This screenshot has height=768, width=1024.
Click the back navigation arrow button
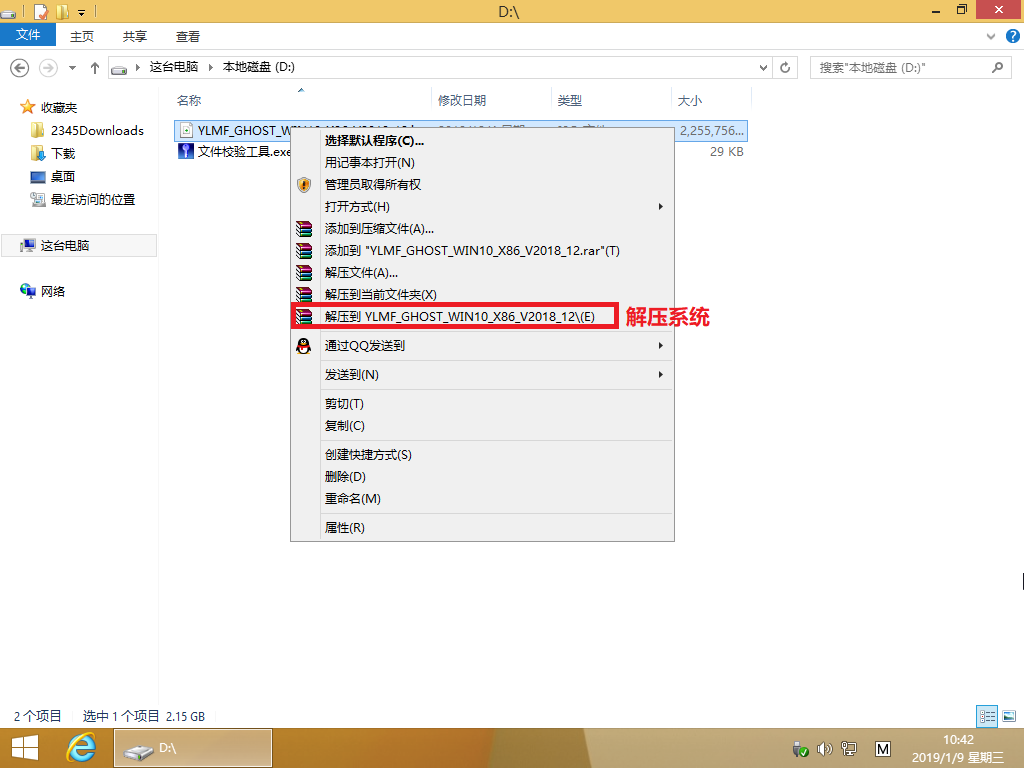click(x=20, y=67)
